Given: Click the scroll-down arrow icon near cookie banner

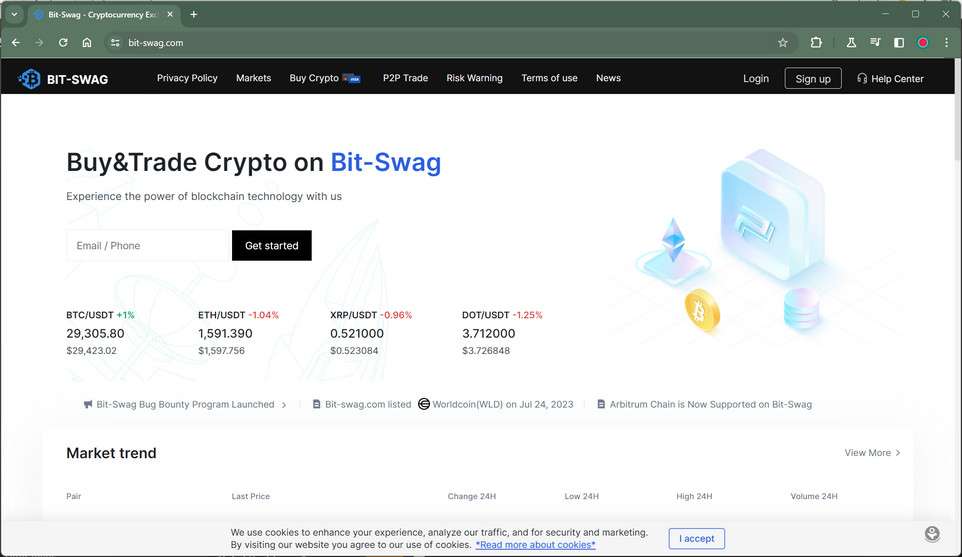Looking at the screenshot, I should tap(932, 534).
